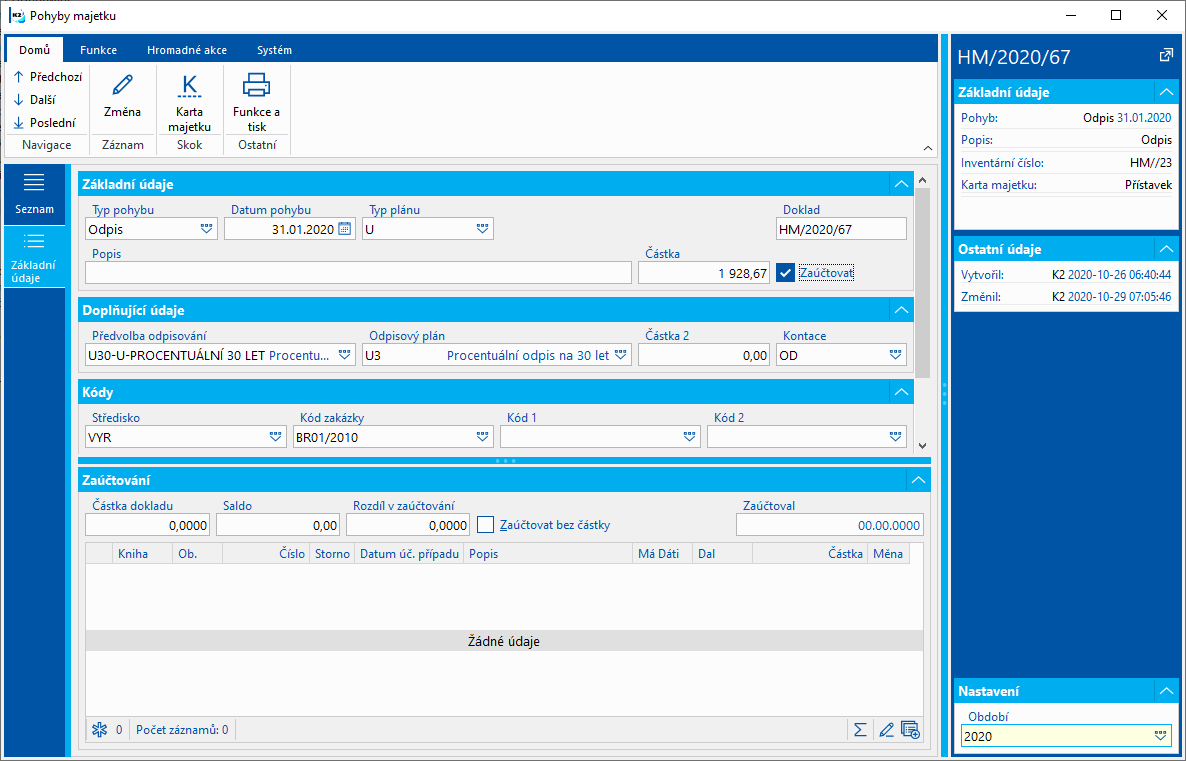The height and width of the screenshot is (761, 1186).
Task: Go to Další record
Action: [x=35, y=99]
